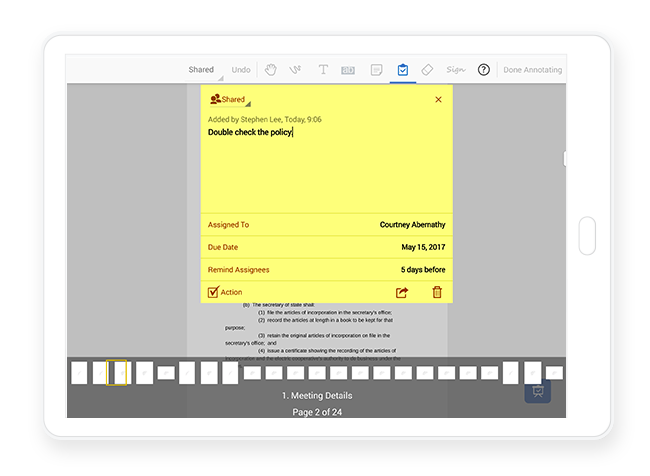Click the share arrow icon on the note

tap(402, 292)
